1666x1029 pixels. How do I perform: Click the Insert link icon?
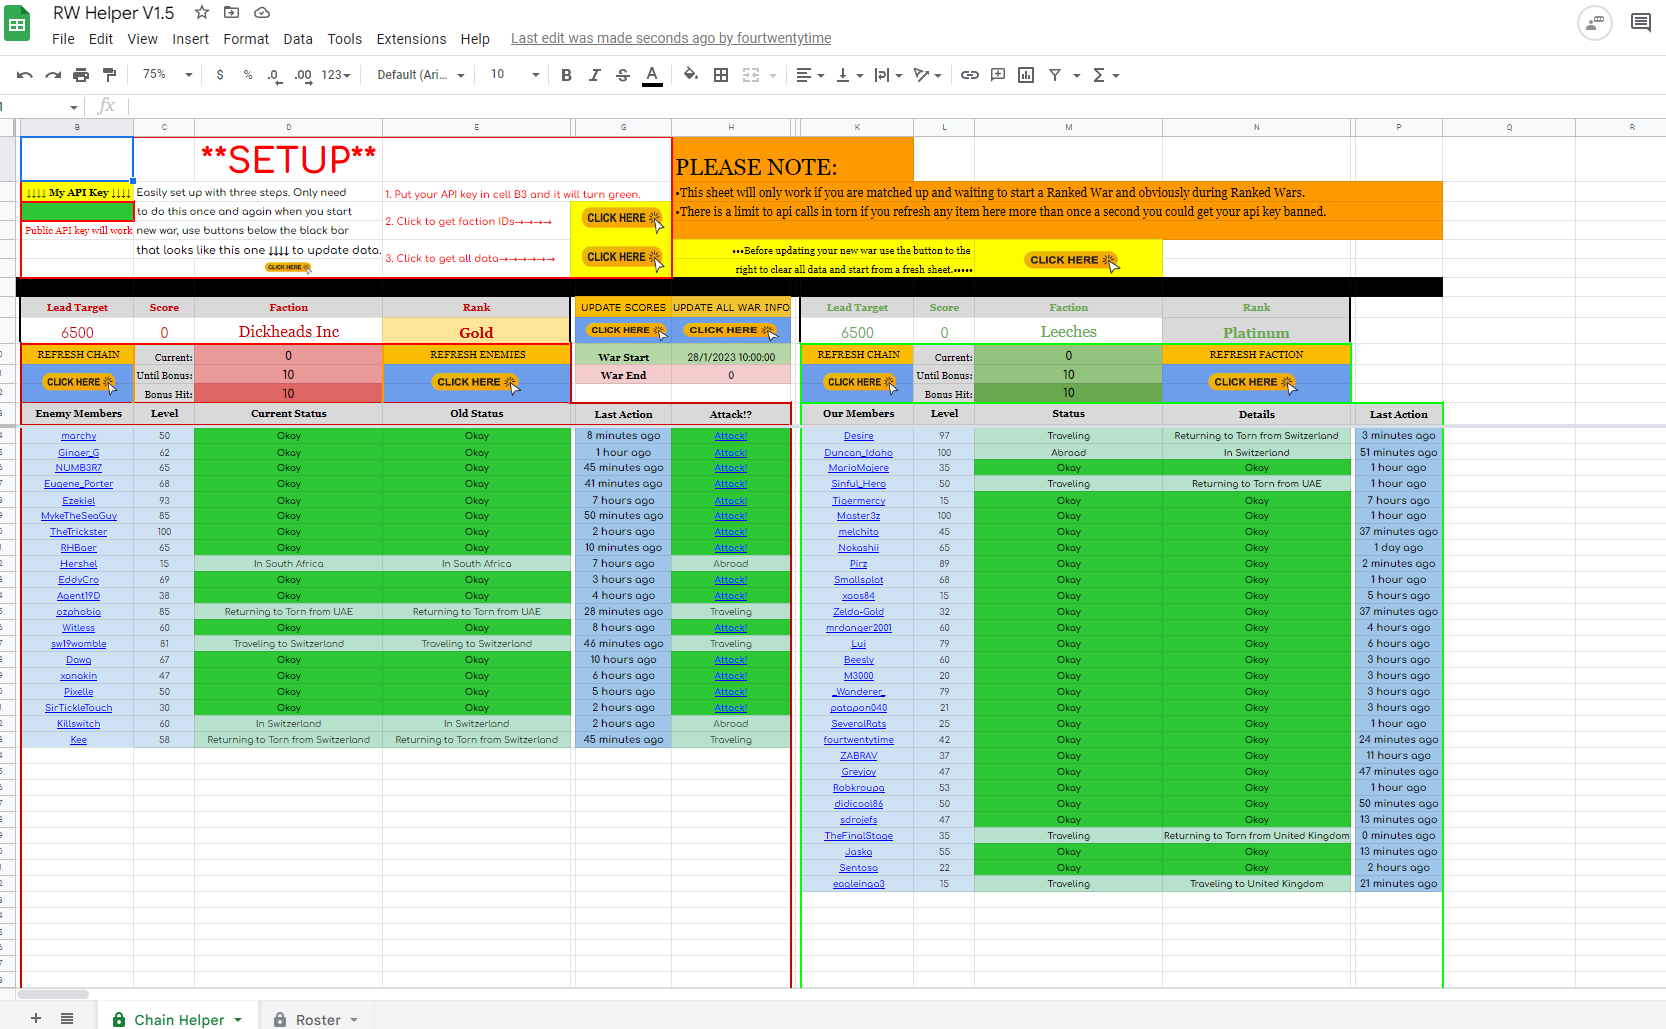(x=969, y=75)
